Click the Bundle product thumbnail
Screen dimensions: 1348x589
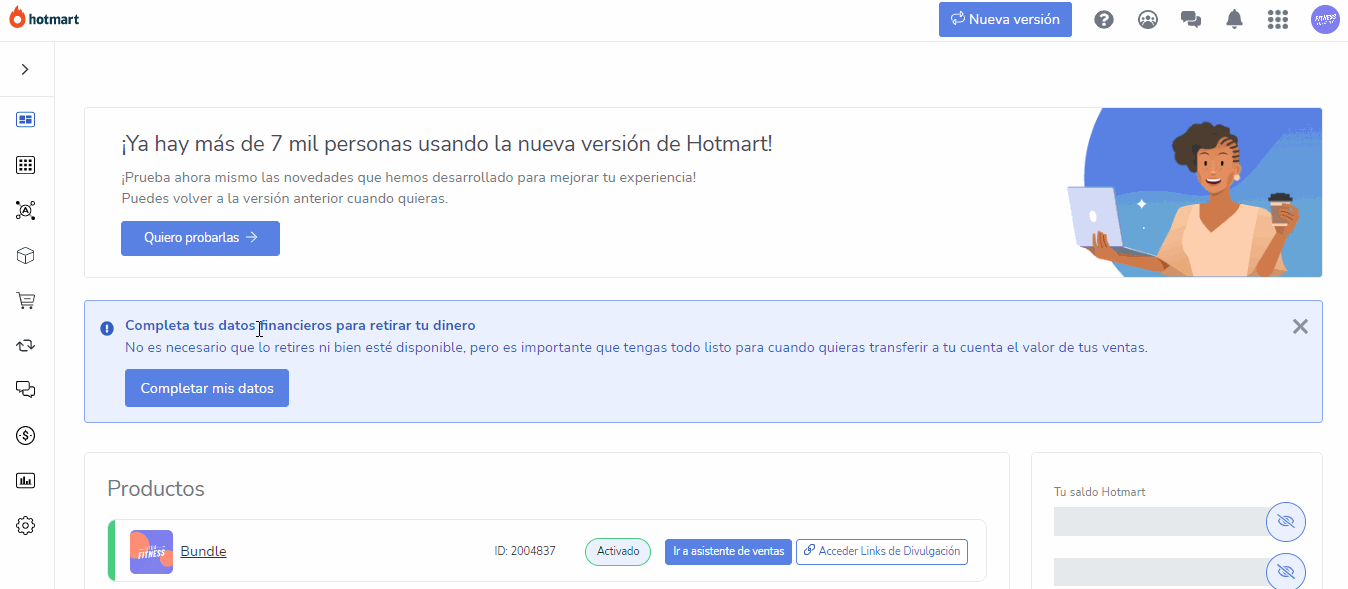(x=151, y=552)
